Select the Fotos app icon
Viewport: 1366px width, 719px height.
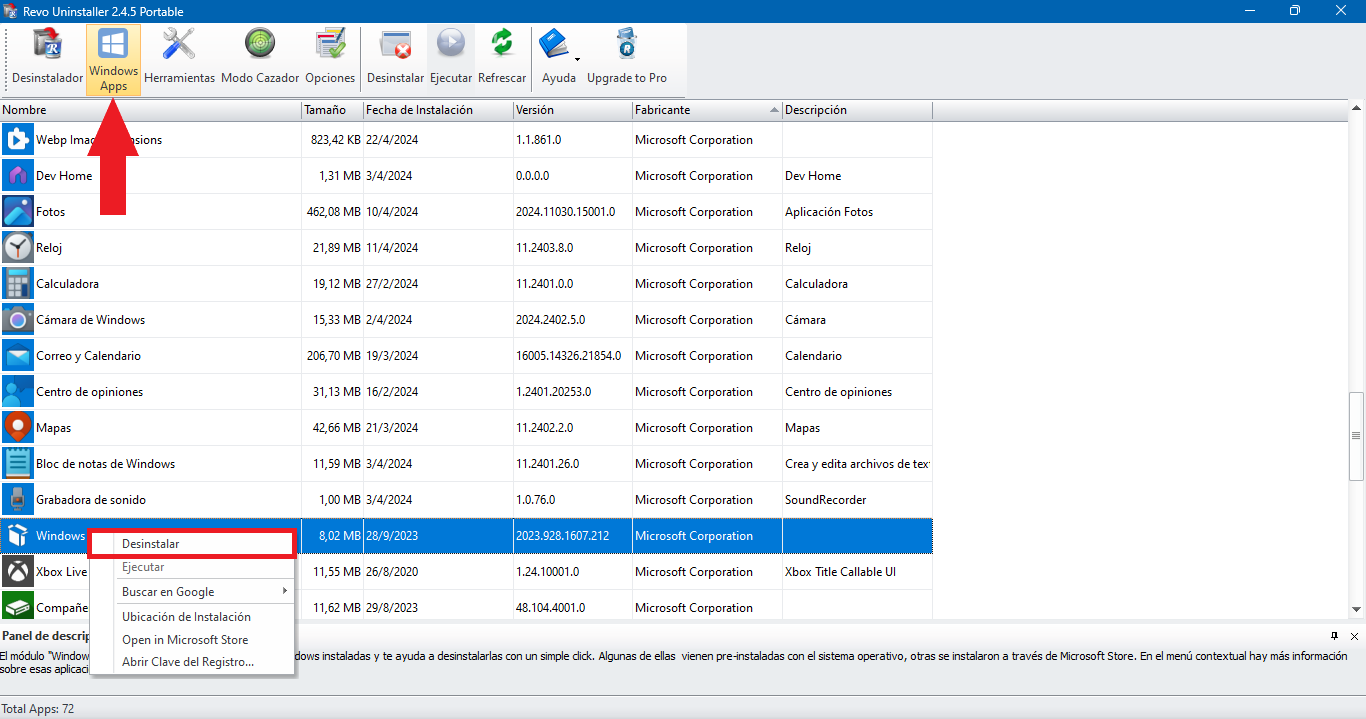[18, 212]
